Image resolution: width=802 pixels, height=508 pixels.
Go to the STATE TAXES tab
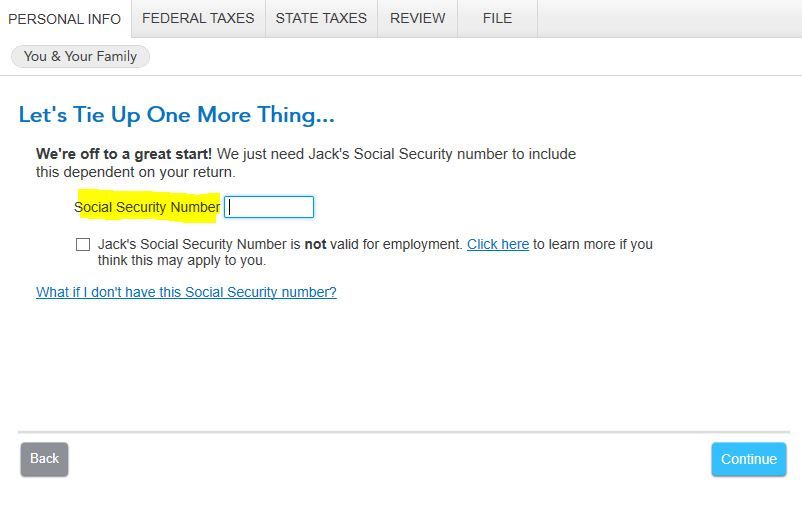321,18
